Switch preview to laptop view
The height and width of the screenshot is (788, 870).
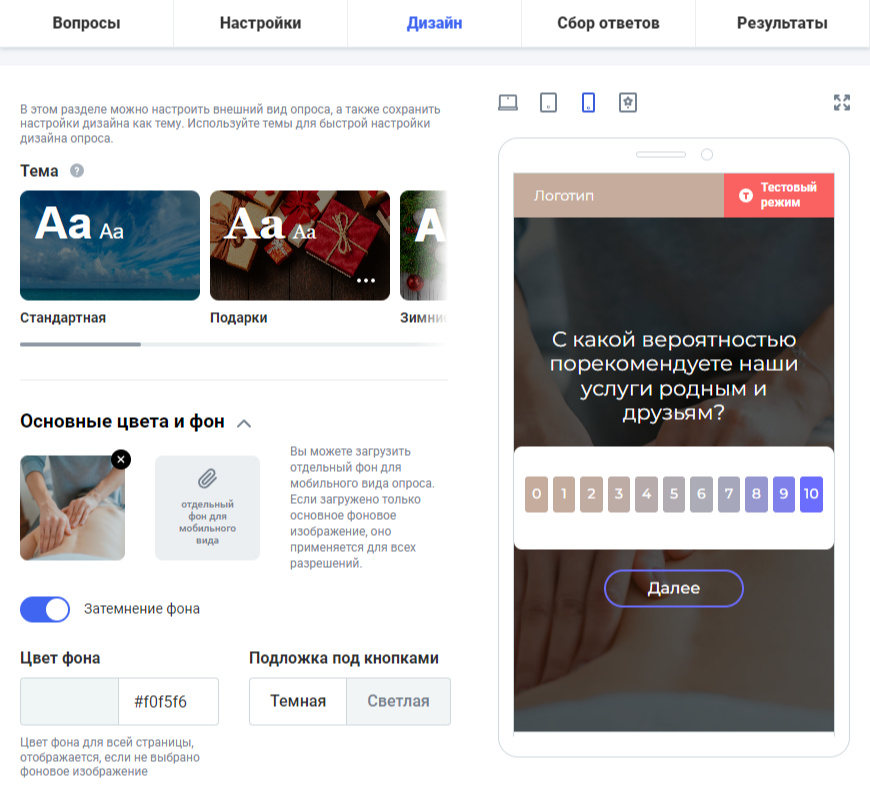click(x=508, y=103)
